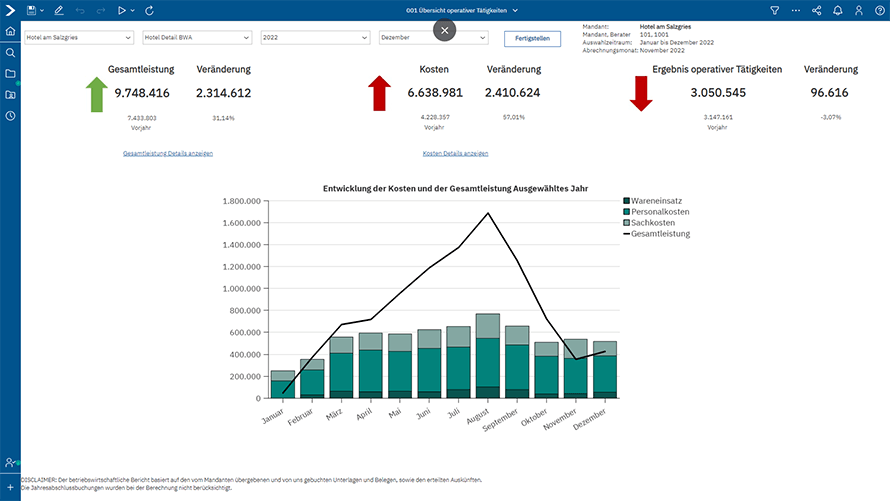The width and height of the screenshot is (890, 501).
Task: Click the Refresh report icon
Action: (x=150, y=10)
